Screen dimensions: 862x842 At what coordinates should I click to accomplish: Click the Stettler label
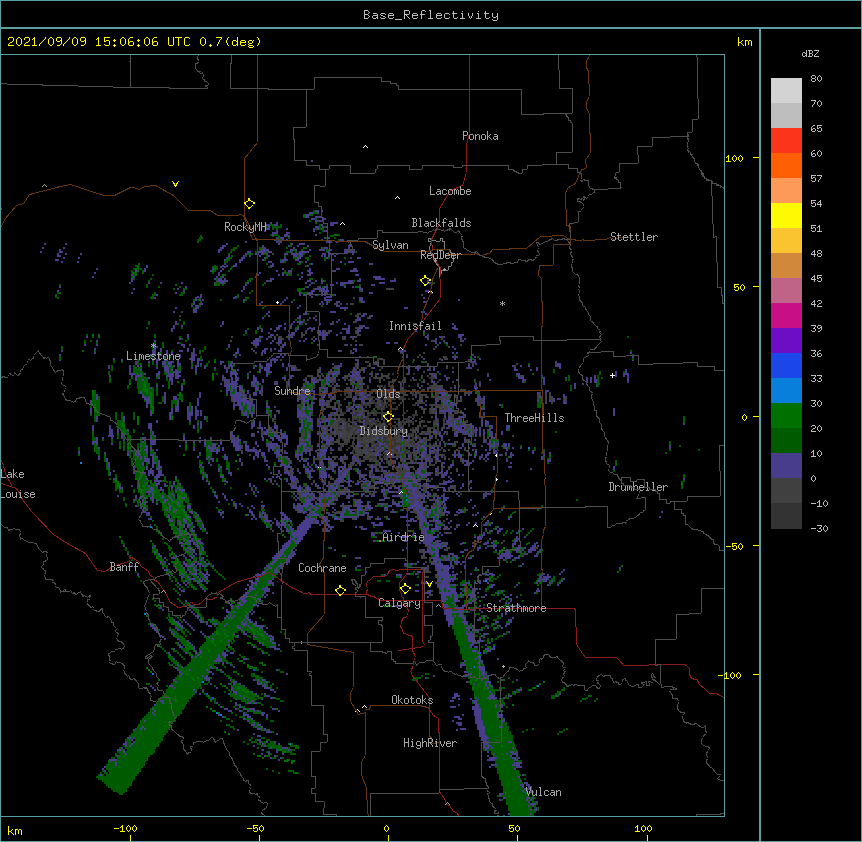pos(634,237)
